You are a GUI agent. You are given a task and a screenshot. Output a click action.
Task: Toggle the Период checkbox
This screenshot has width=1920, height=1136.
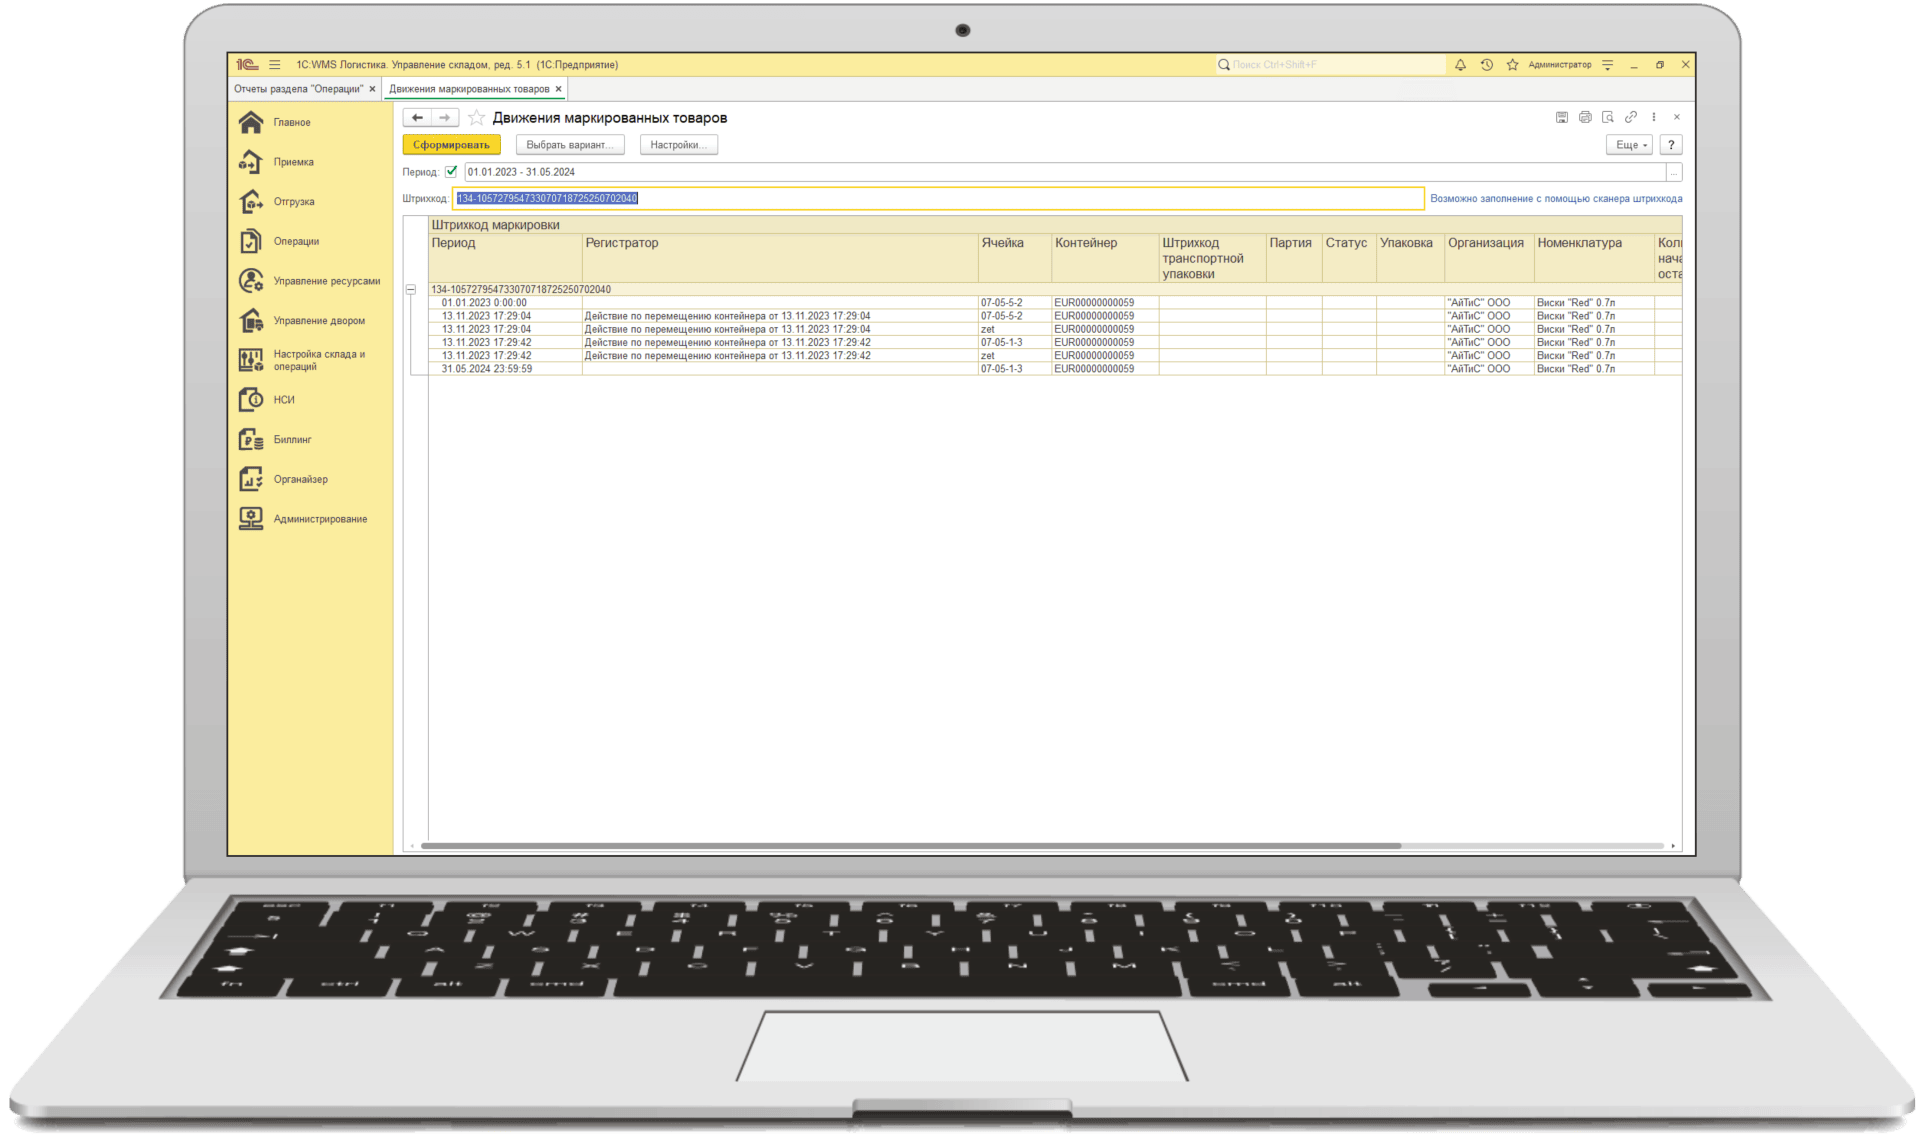[451, 172]
